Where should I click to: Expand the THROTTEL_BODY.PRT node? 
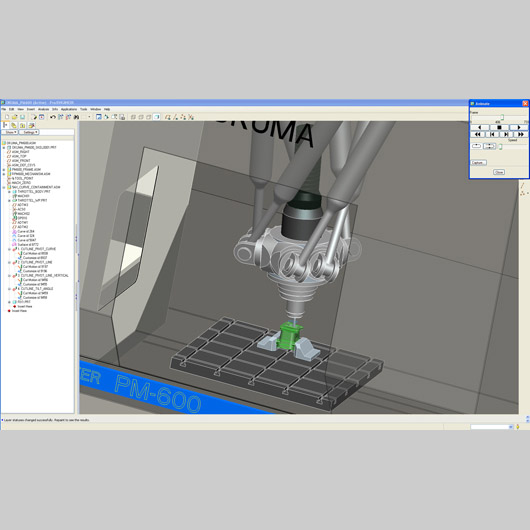9,192
